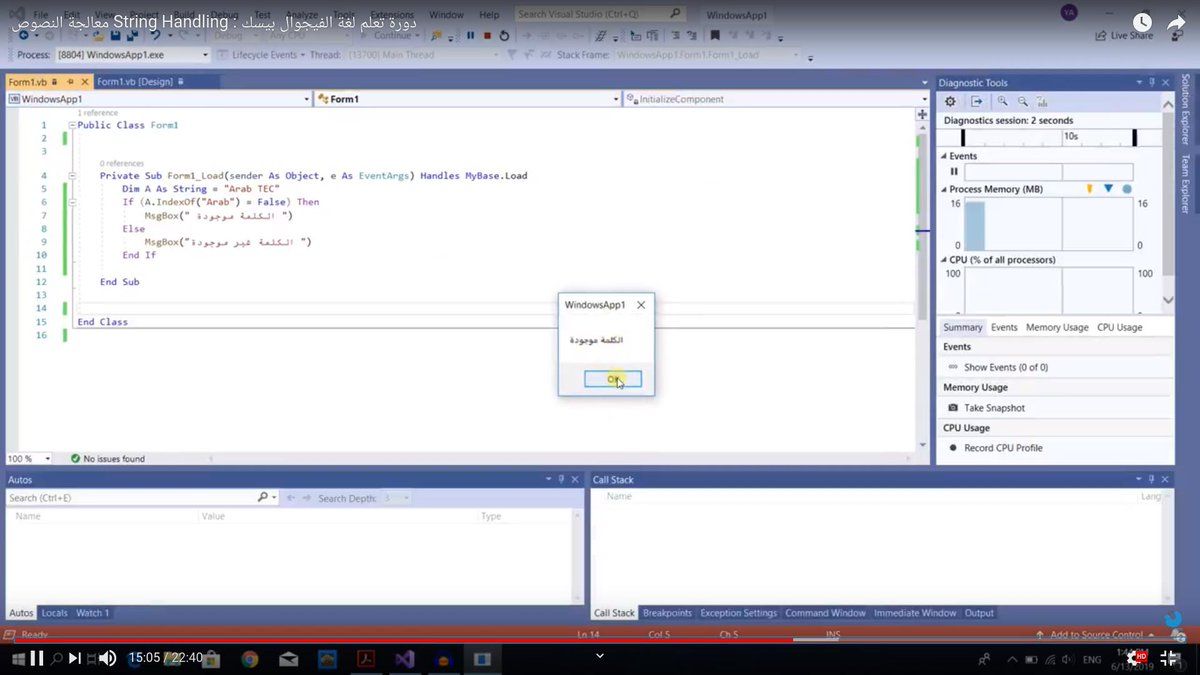This screenshot has width=1200, height=675.
Task: Open the Immediate Window tab
Action: pyautogui.click(x=915, y=613)
